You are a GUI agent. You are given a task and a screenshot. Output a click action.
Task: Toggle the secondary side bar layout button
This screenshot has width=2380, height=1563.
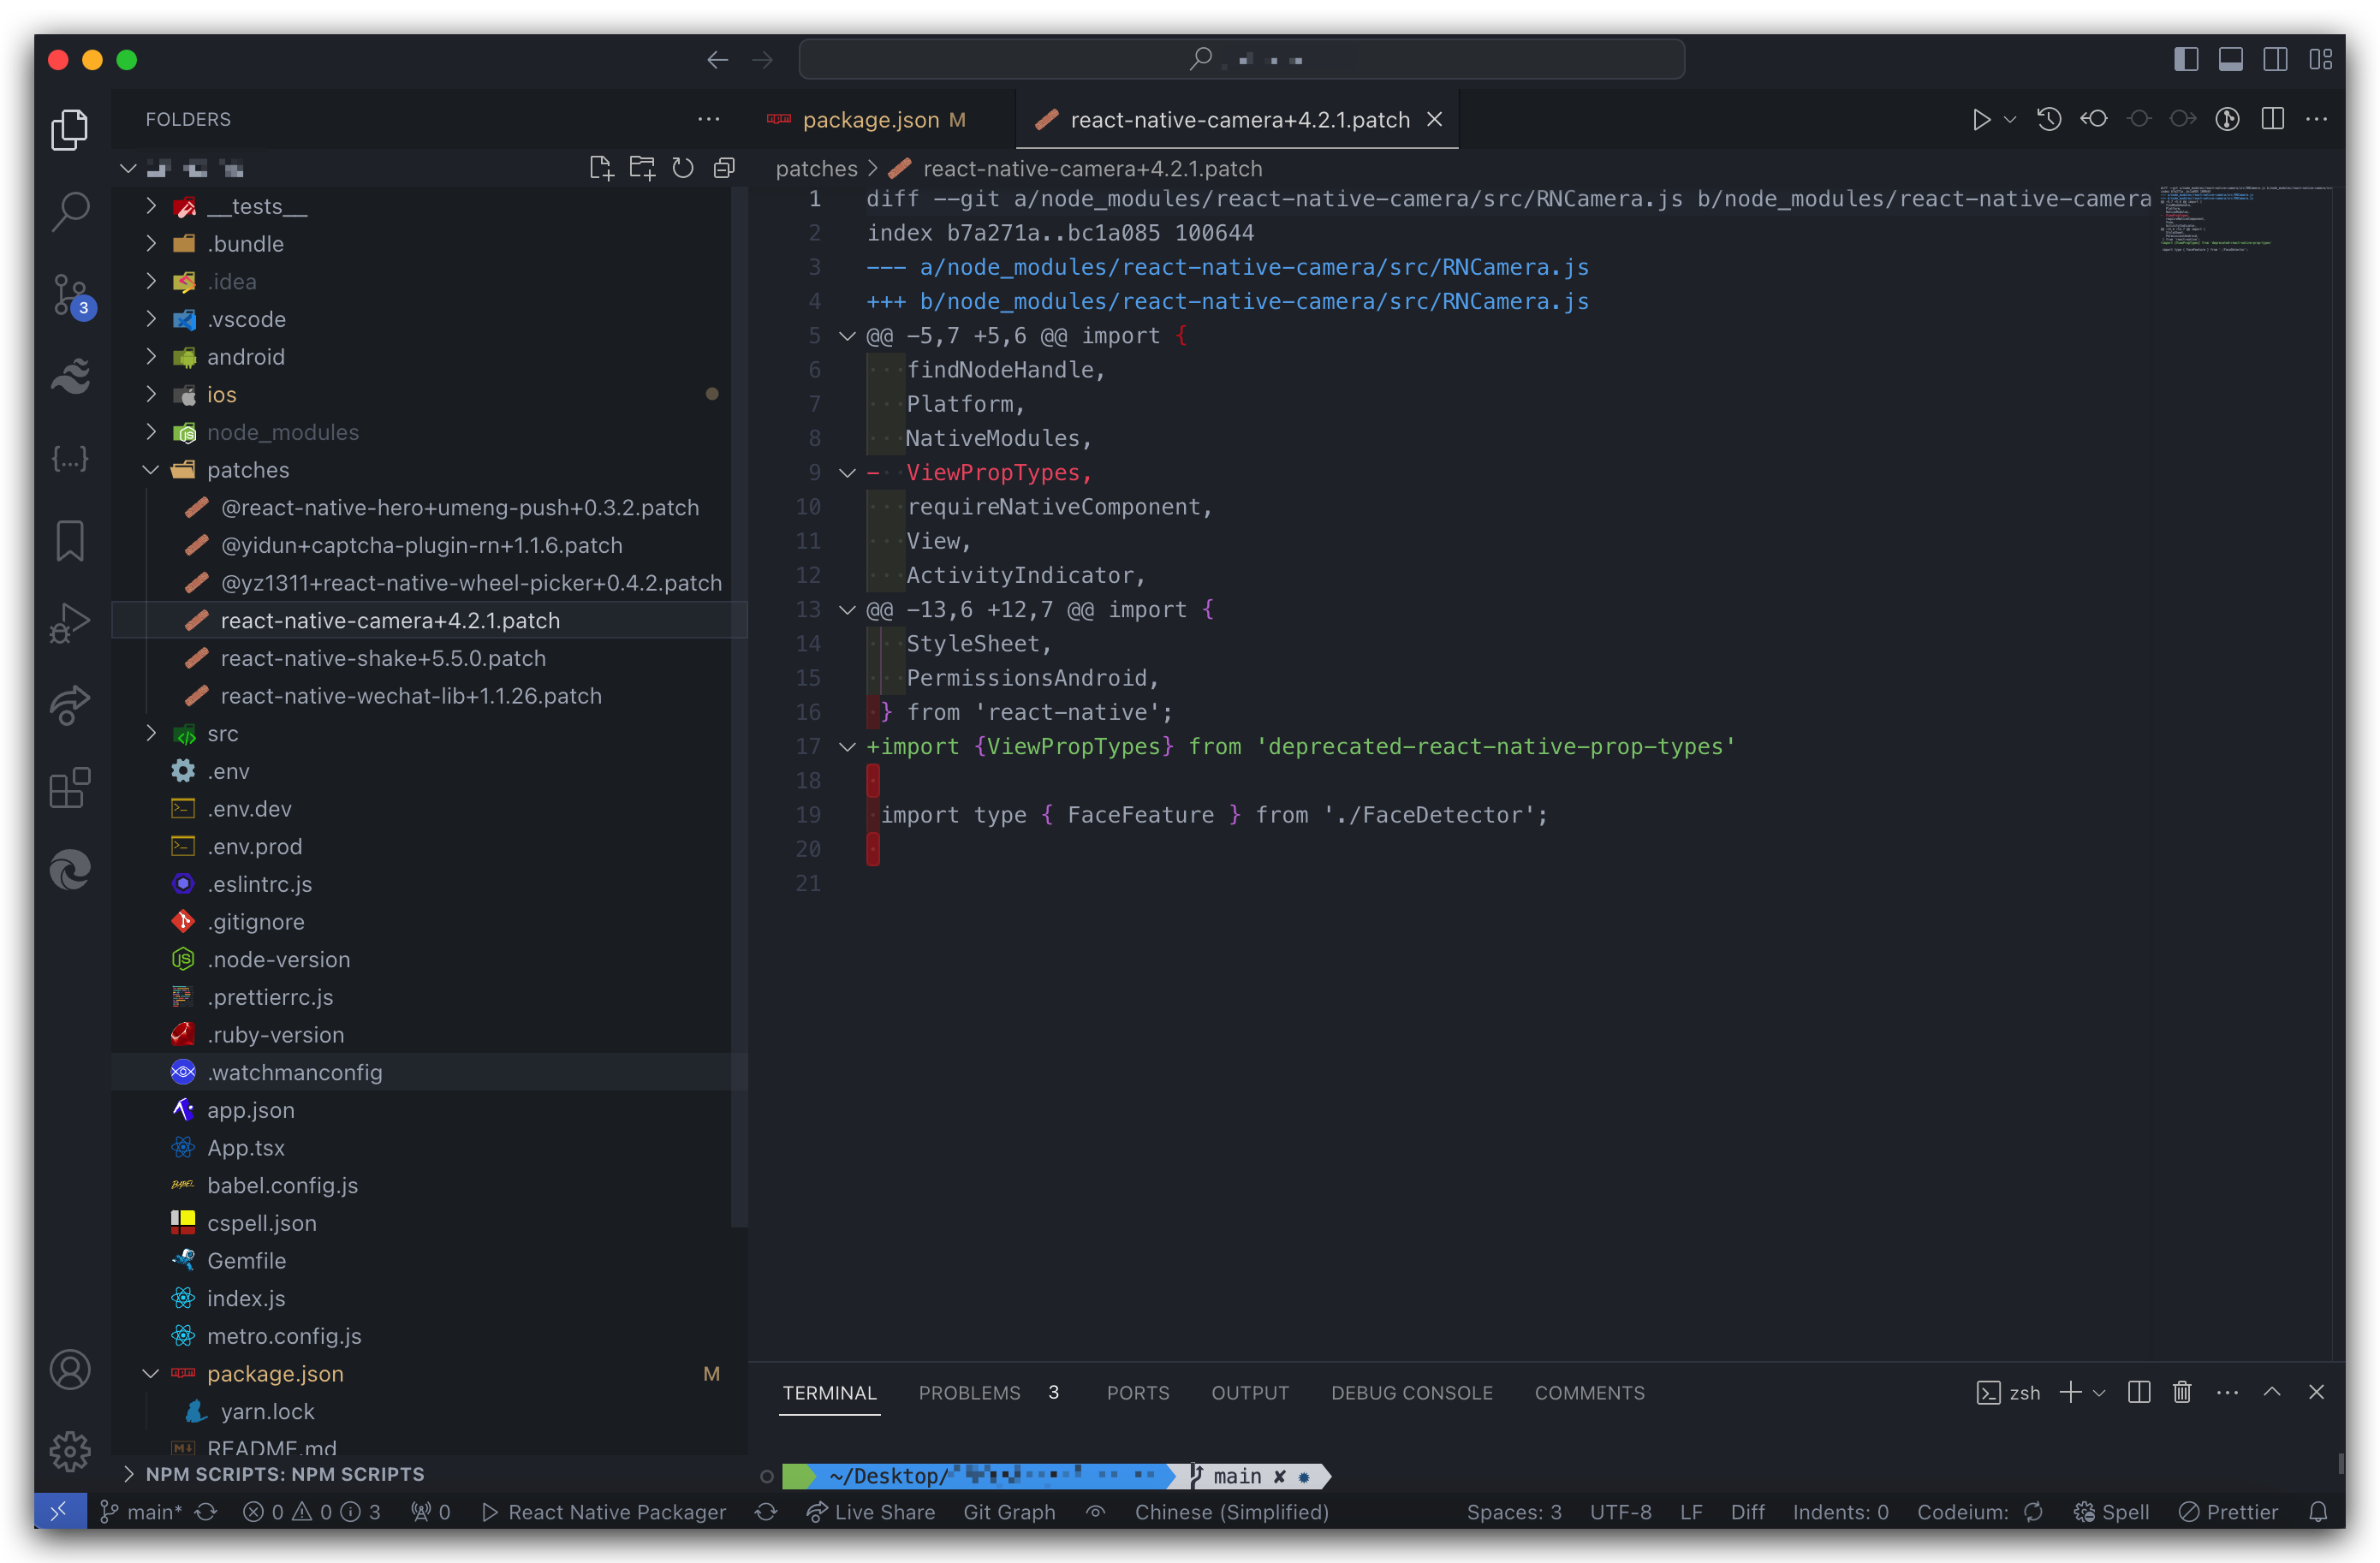pyautogui.click(x=2275, y=60)
